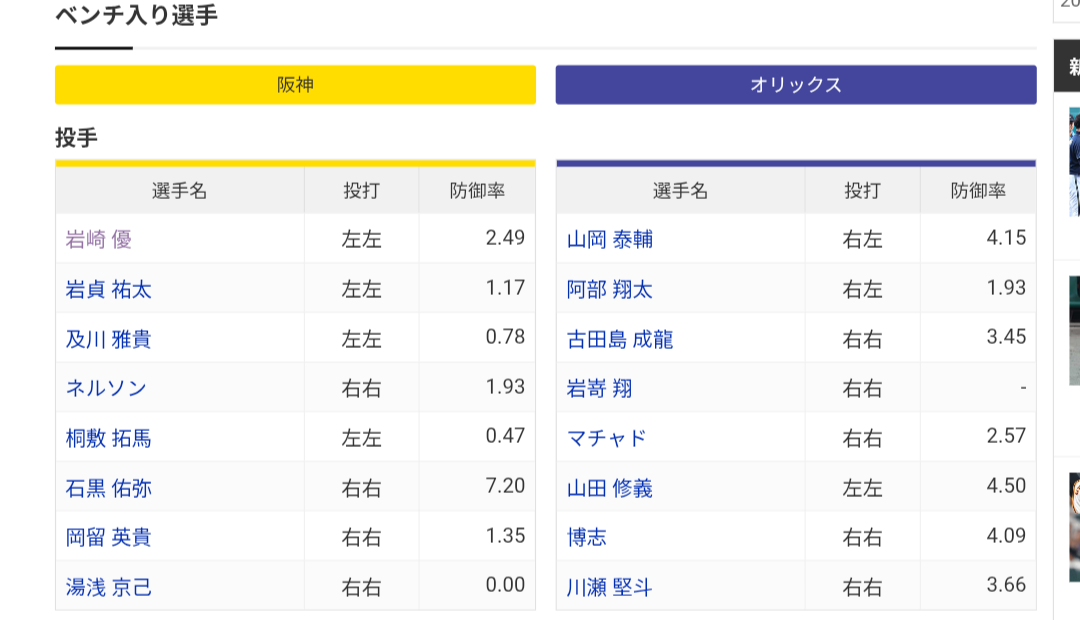Click the top sidebar player photo thumbnail
Viewport: 1080px width, 620px height.
(x=1073, y=160)
